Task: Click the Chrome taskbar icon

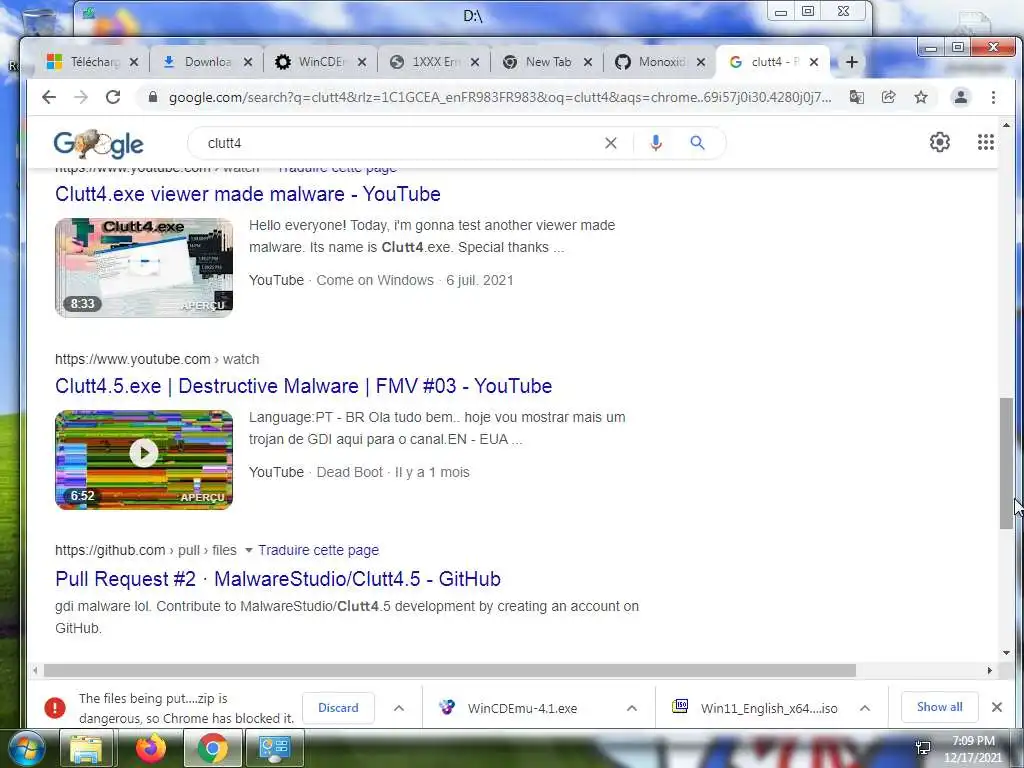Action: tap(212, 748)
